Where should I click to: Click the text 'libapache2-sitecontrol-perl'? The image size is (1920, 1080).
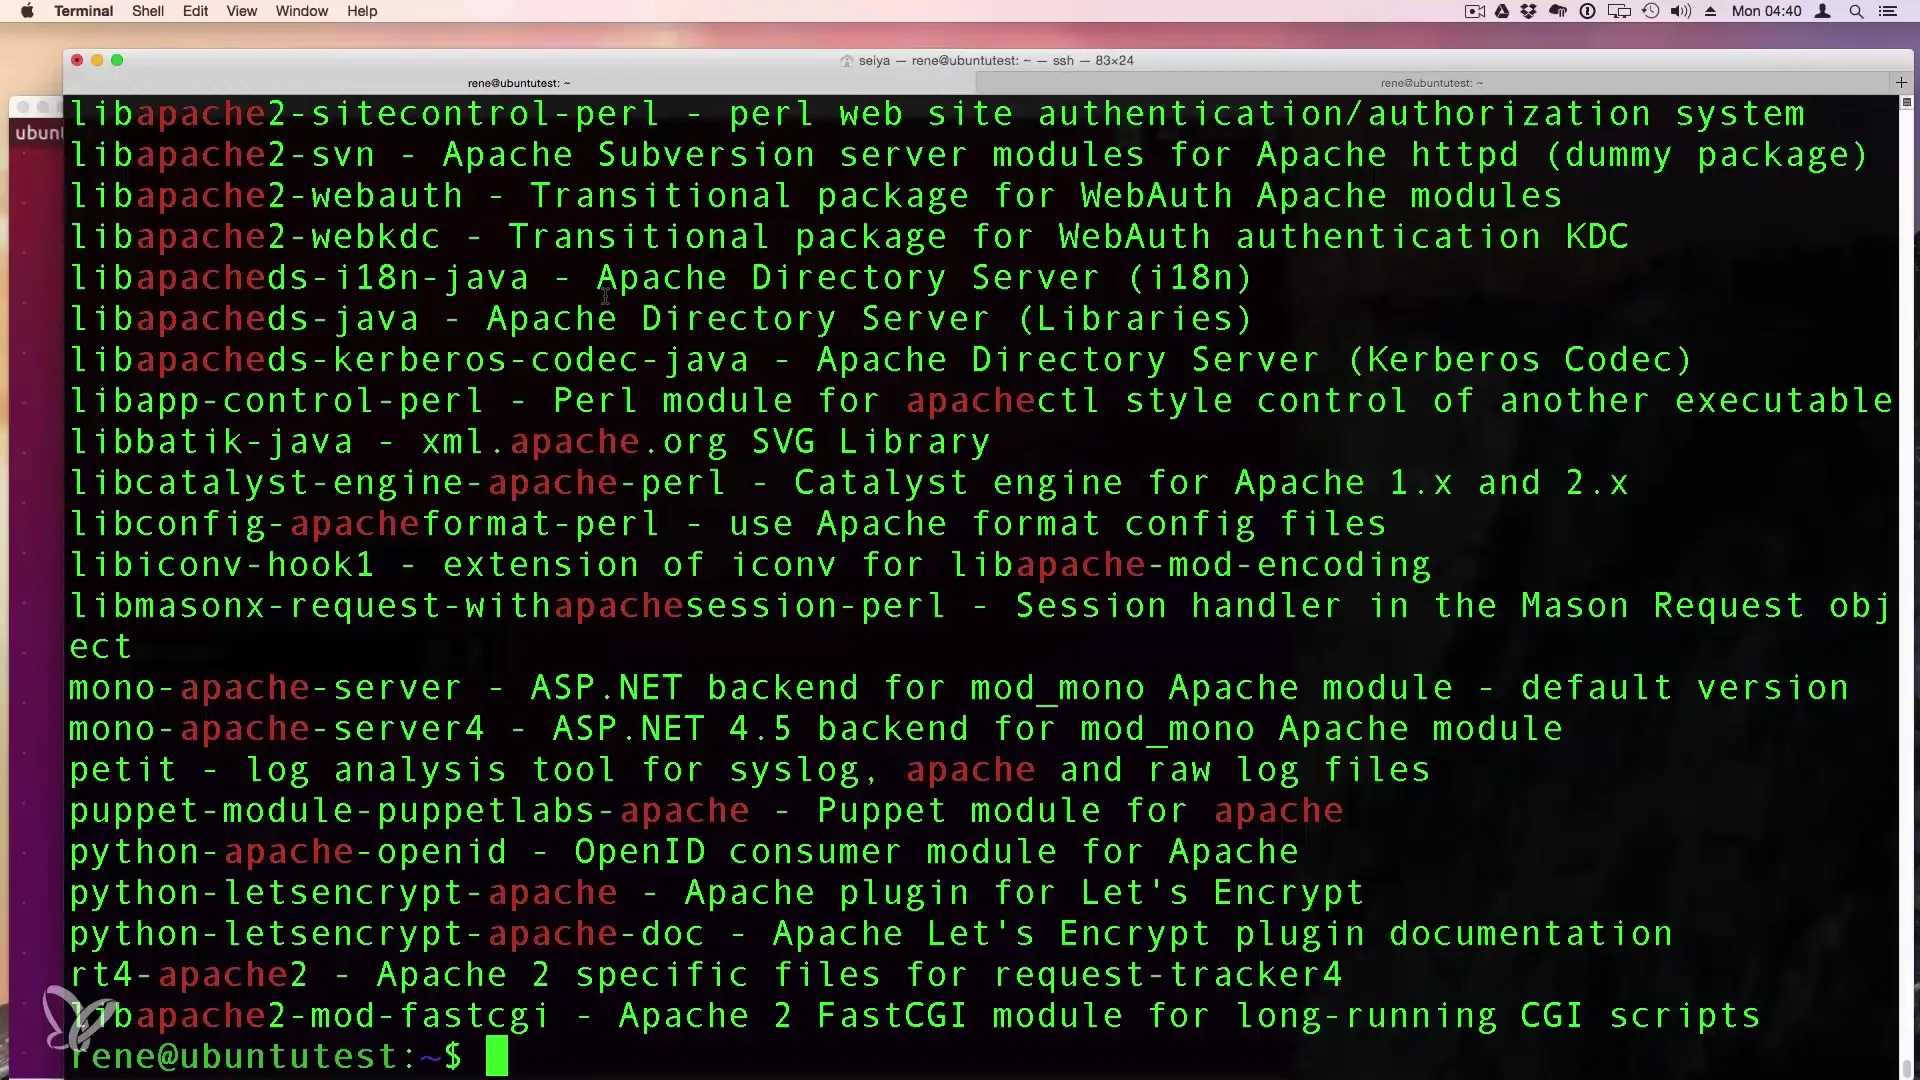364,114
